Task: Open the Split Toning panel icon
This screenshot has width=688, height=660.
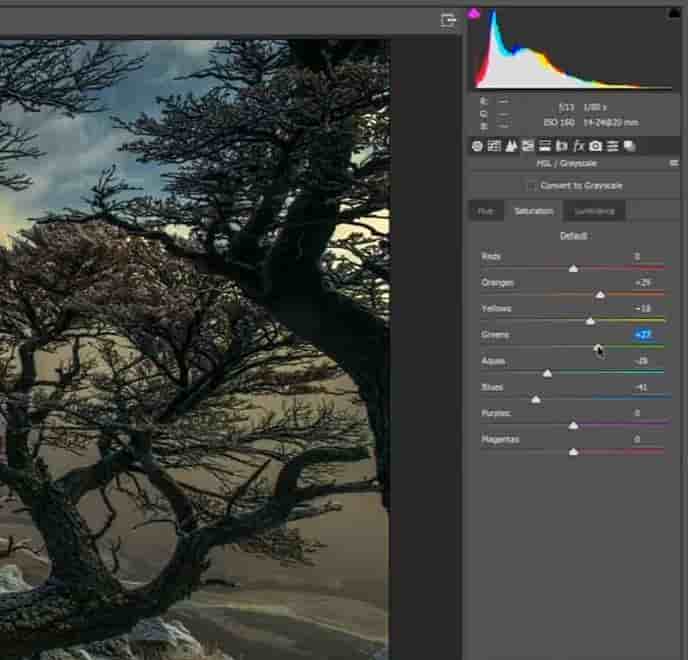Action: (x=545, y=146)
